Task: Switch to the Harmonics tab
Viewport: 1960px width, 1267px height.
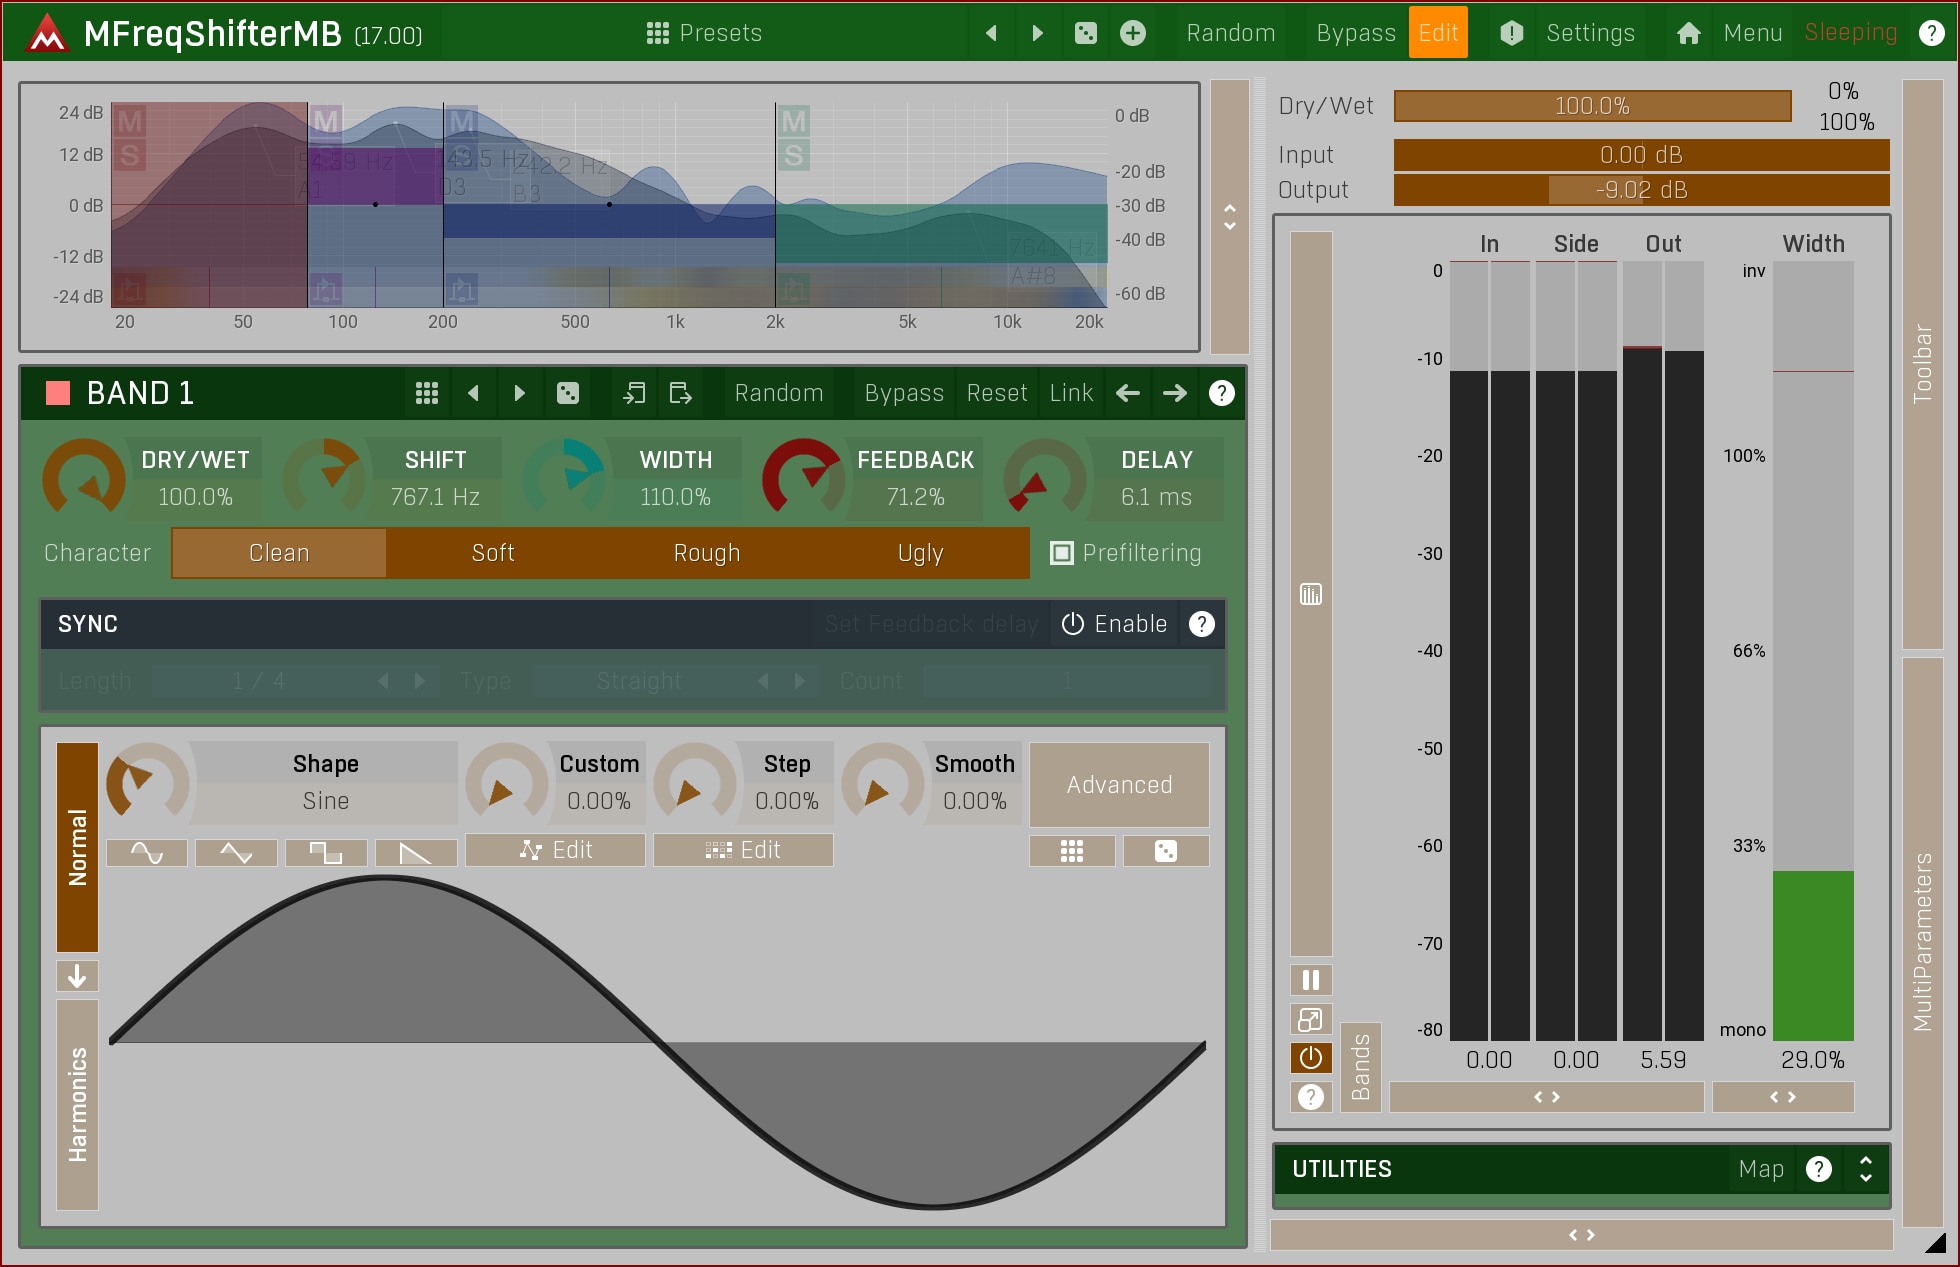Action: pyautogui.click(x=78, y=1104)
